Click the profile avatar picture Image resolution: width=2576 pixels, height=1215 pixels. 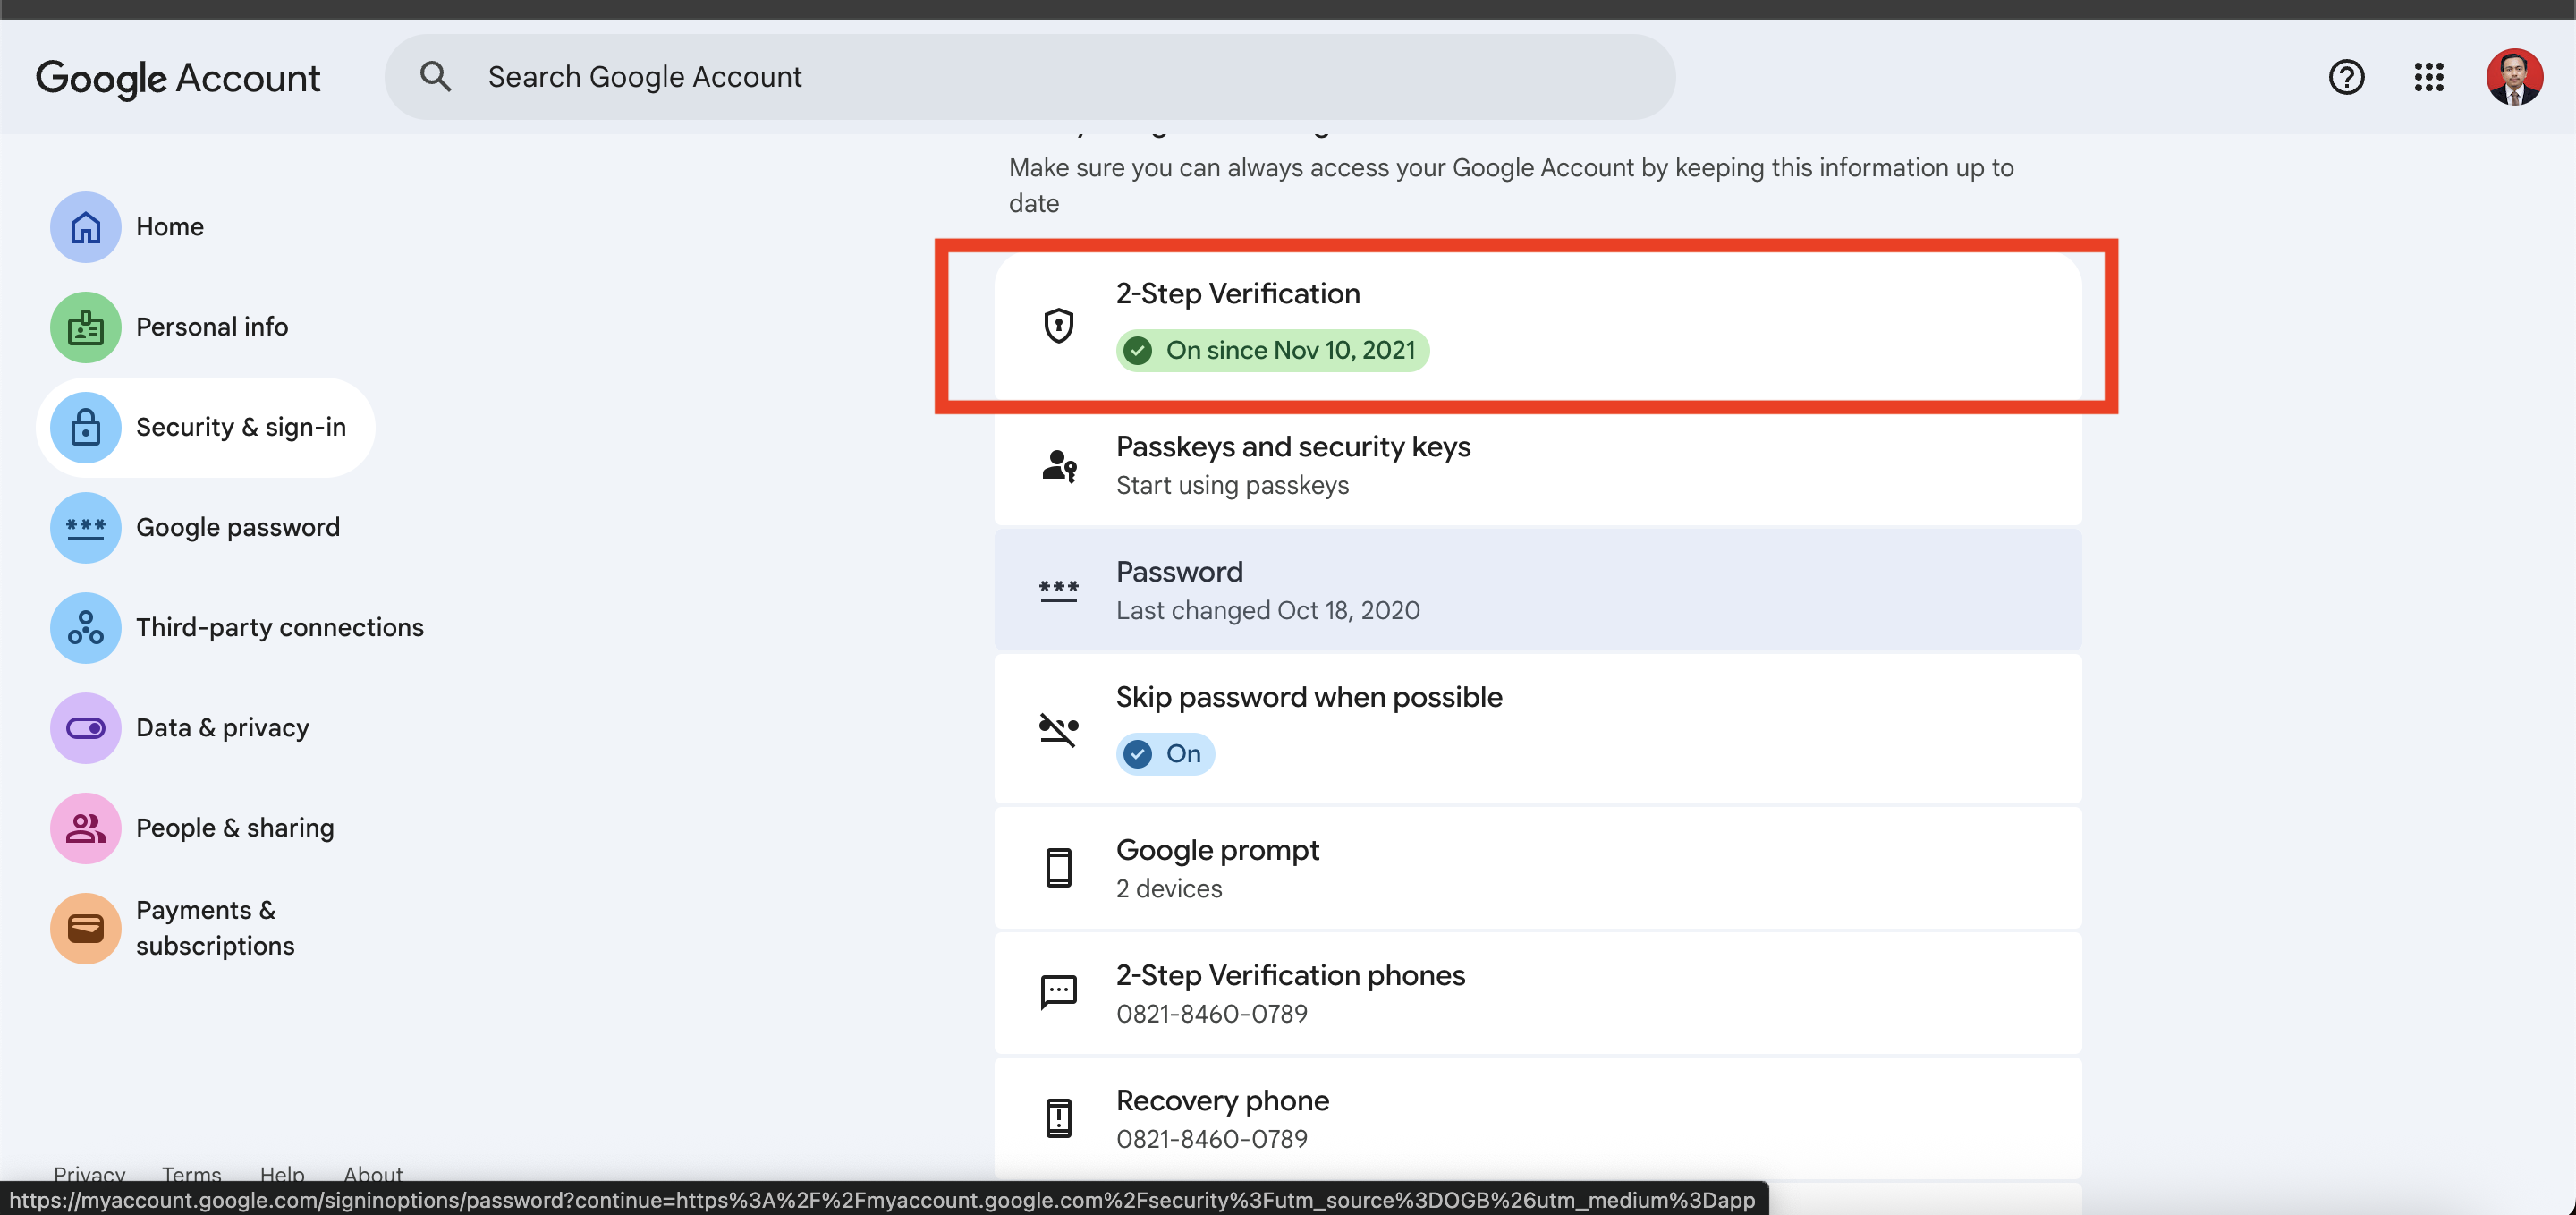point(2513,77)
